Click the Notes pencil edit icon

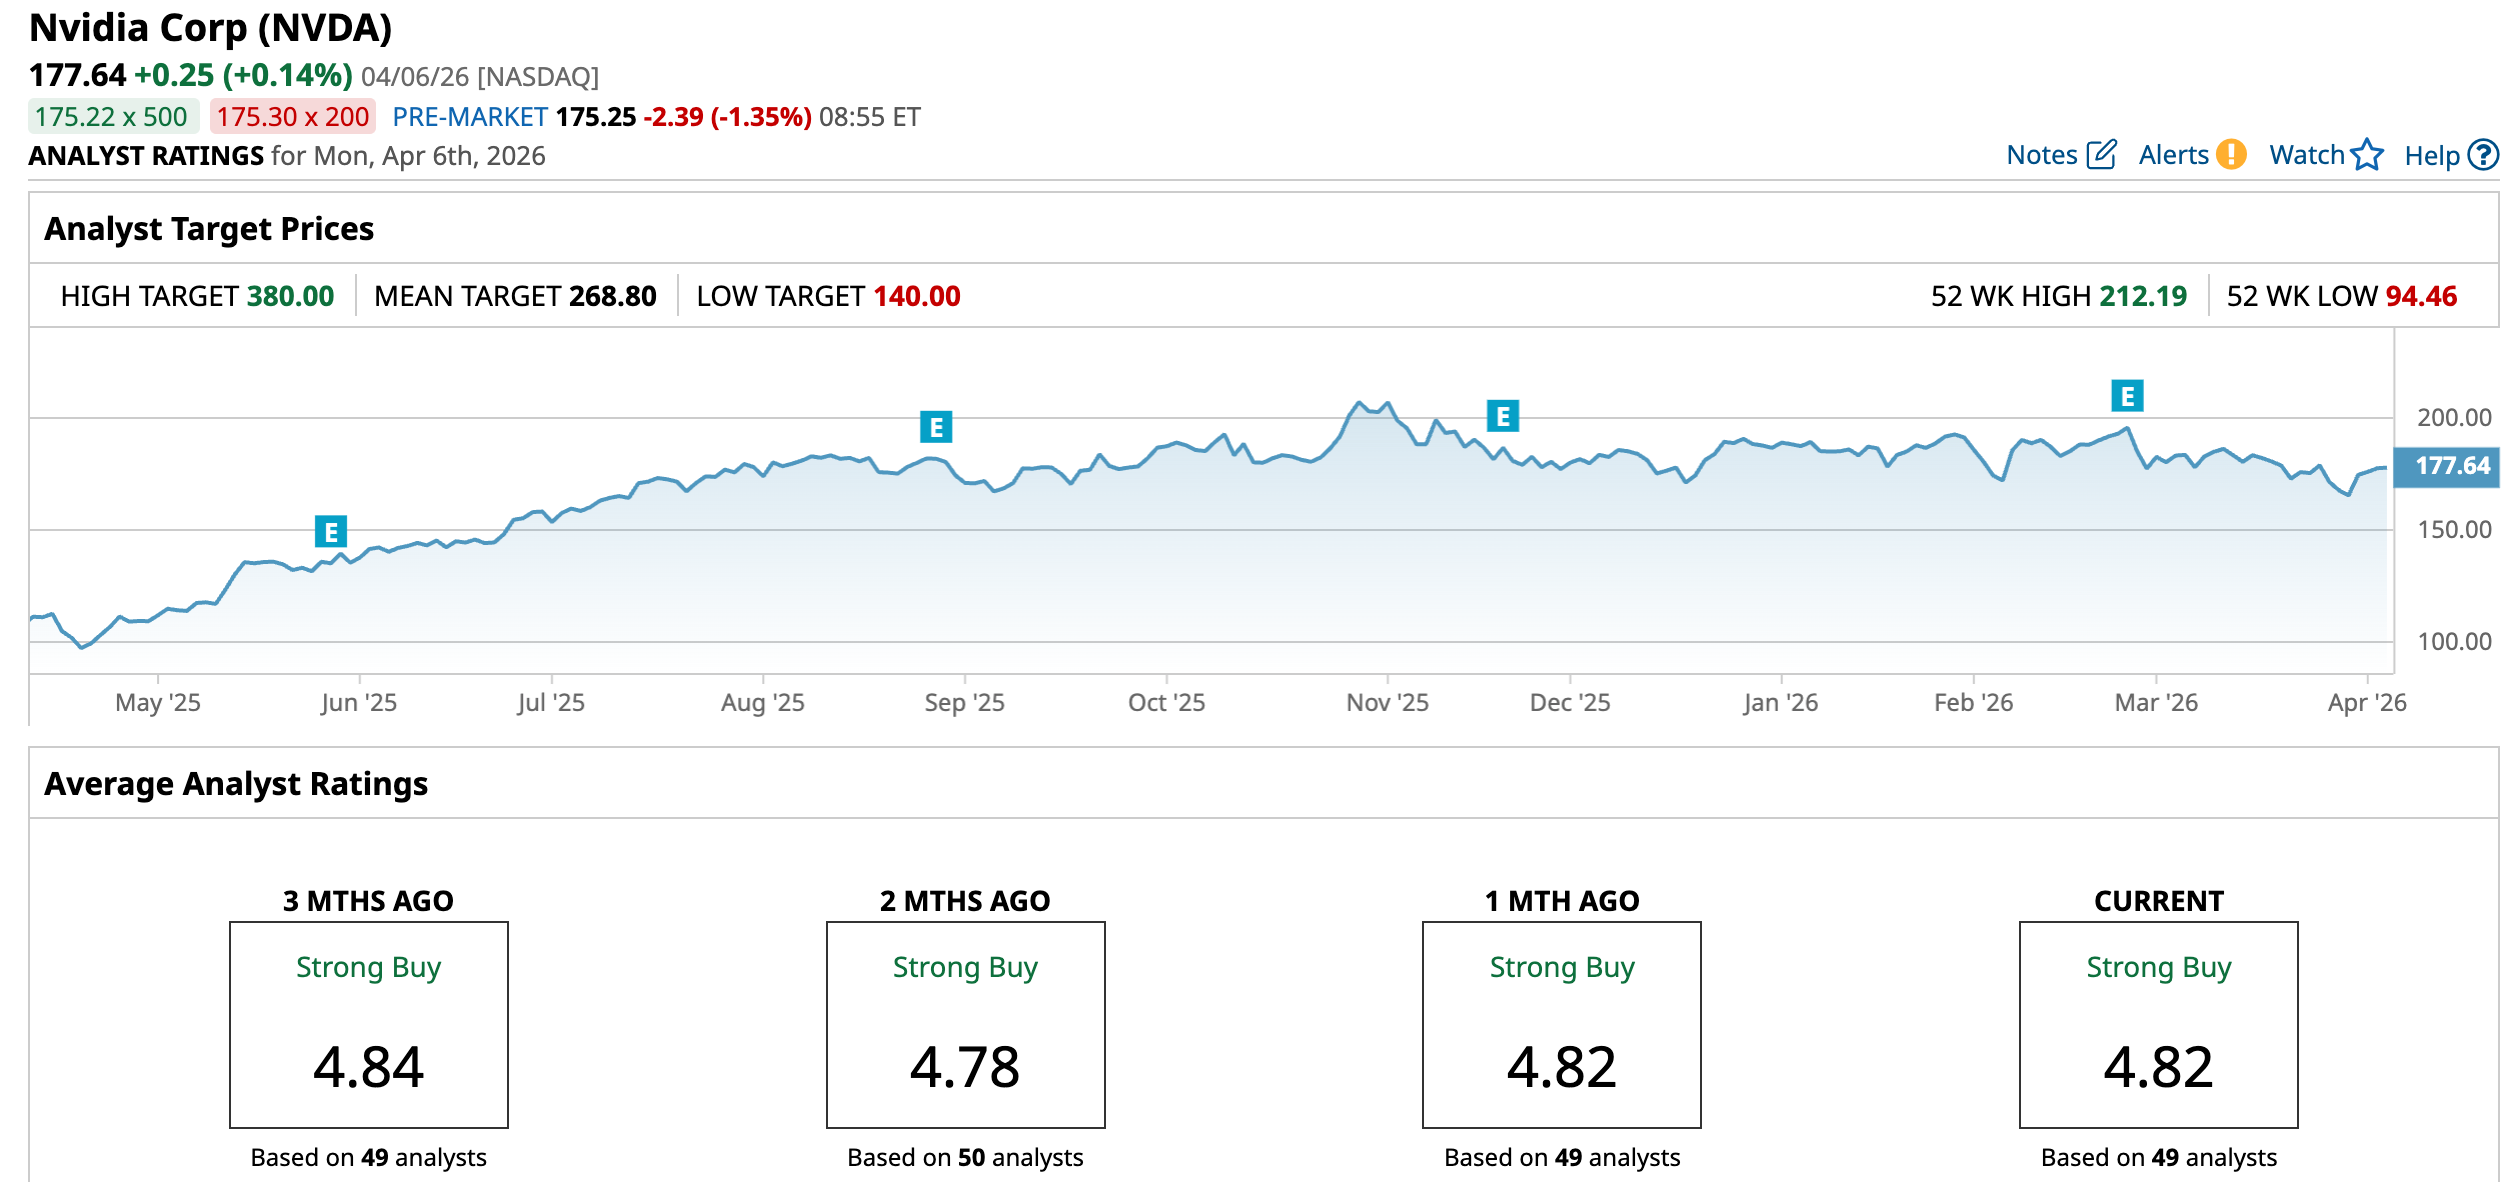coord(2102,155)
